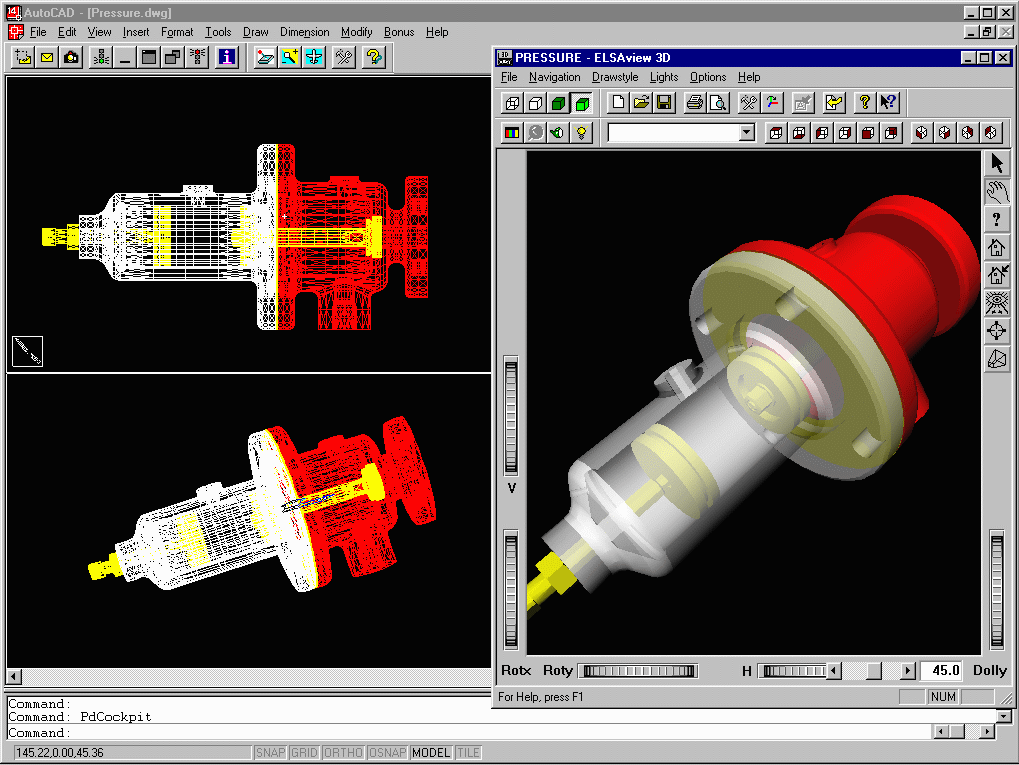Click the 45.0 camera angle field
The height and width of the screenshot is (765, 1019).
pos(940,671)
